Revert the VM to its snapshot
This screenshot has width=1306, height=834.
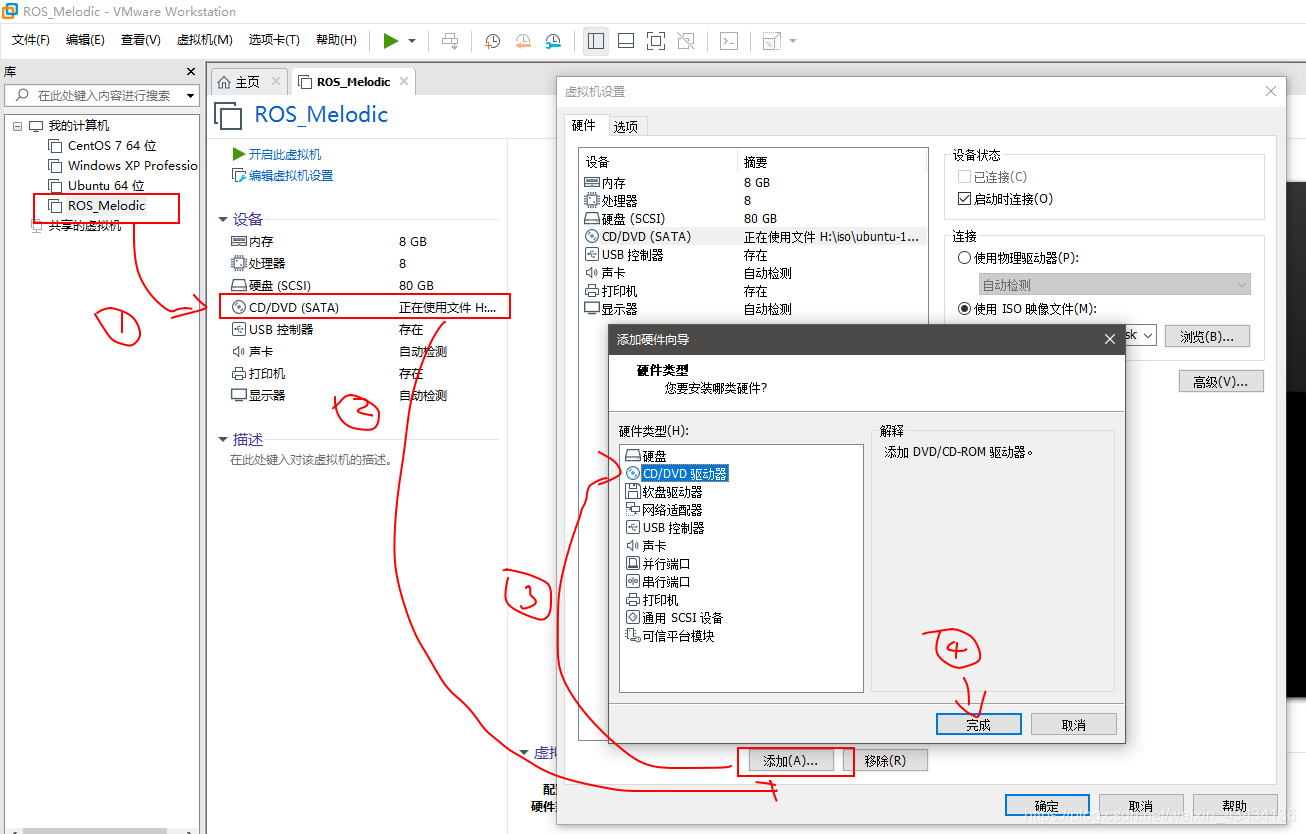pos(522,41)
